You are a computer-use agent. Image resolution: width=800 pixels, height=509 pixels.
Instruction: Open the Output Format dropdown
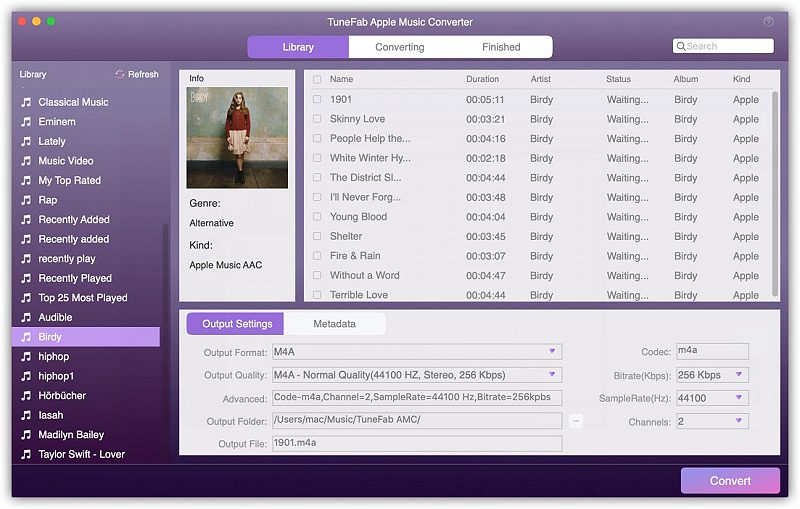point(551,352)
